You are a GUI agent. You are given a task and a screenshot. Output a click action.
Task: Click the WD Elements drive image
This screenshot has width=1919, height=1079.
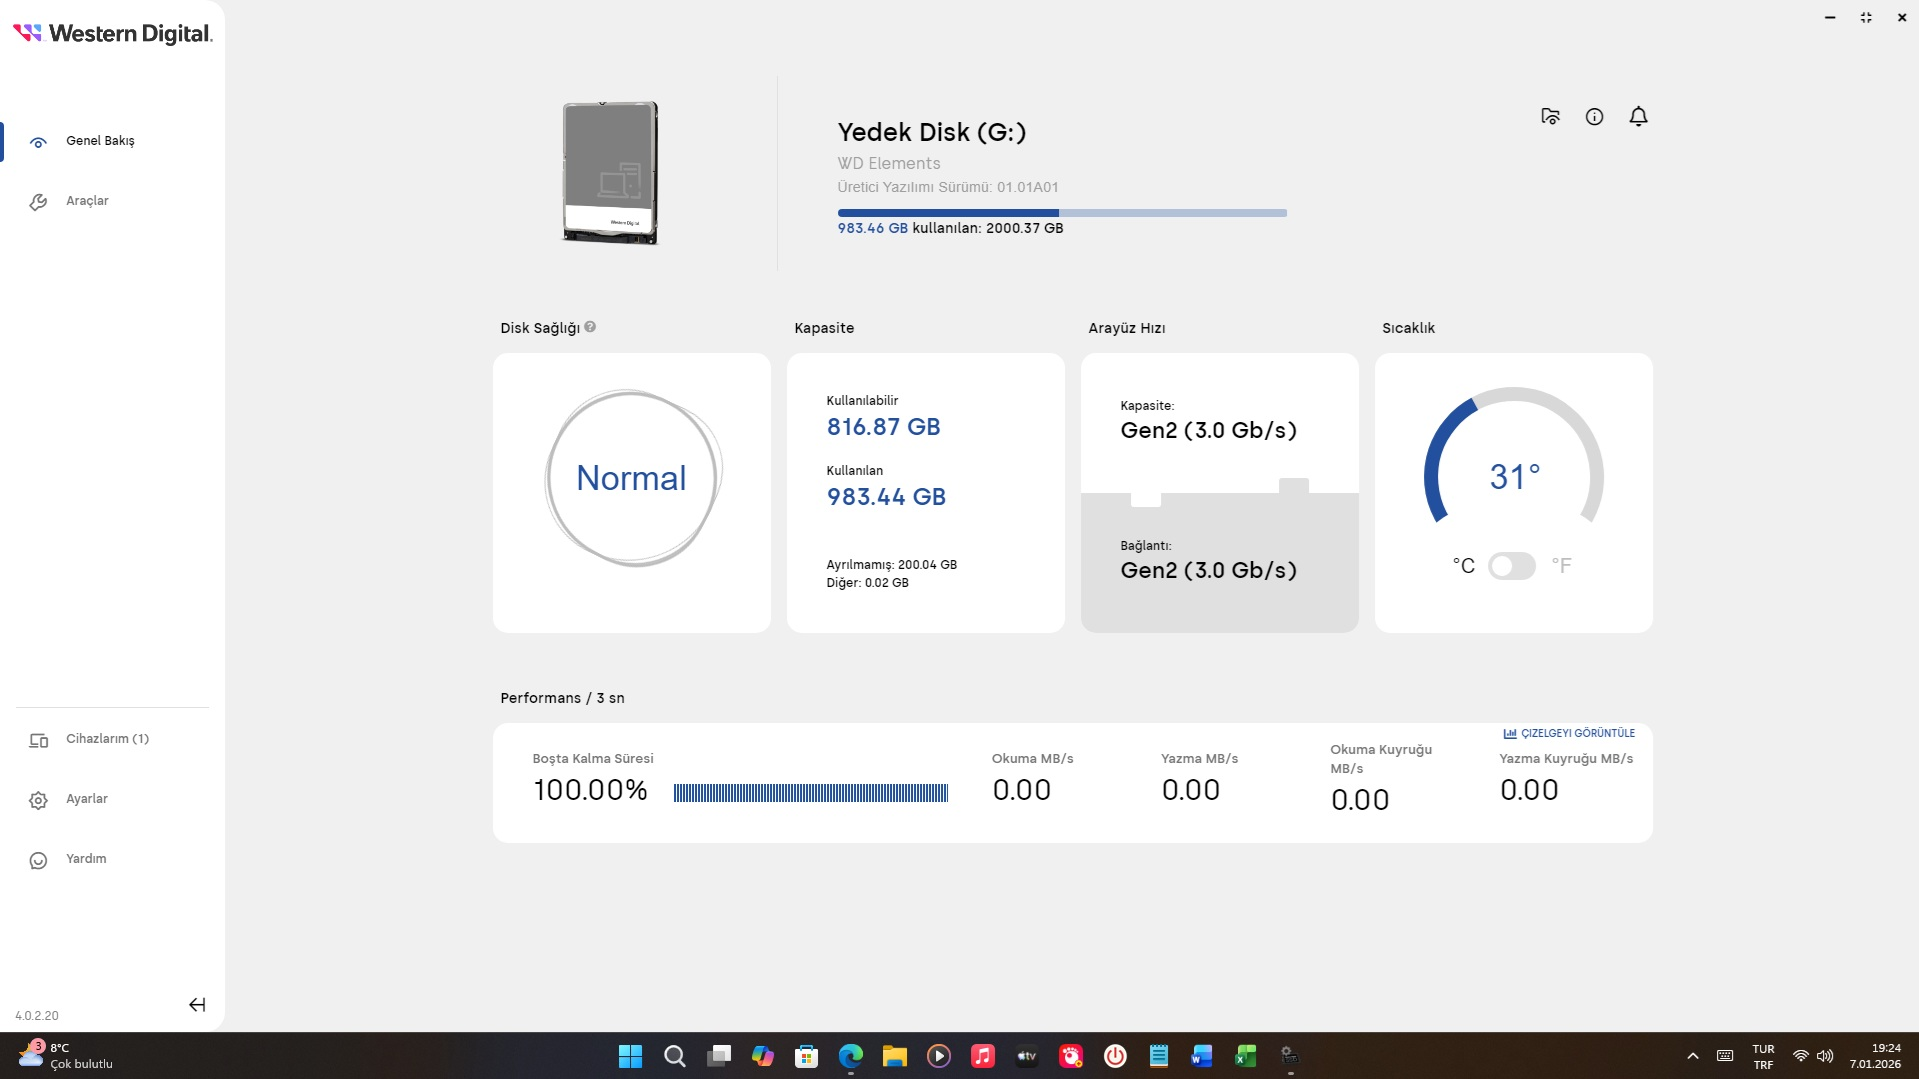click(610, 173)
